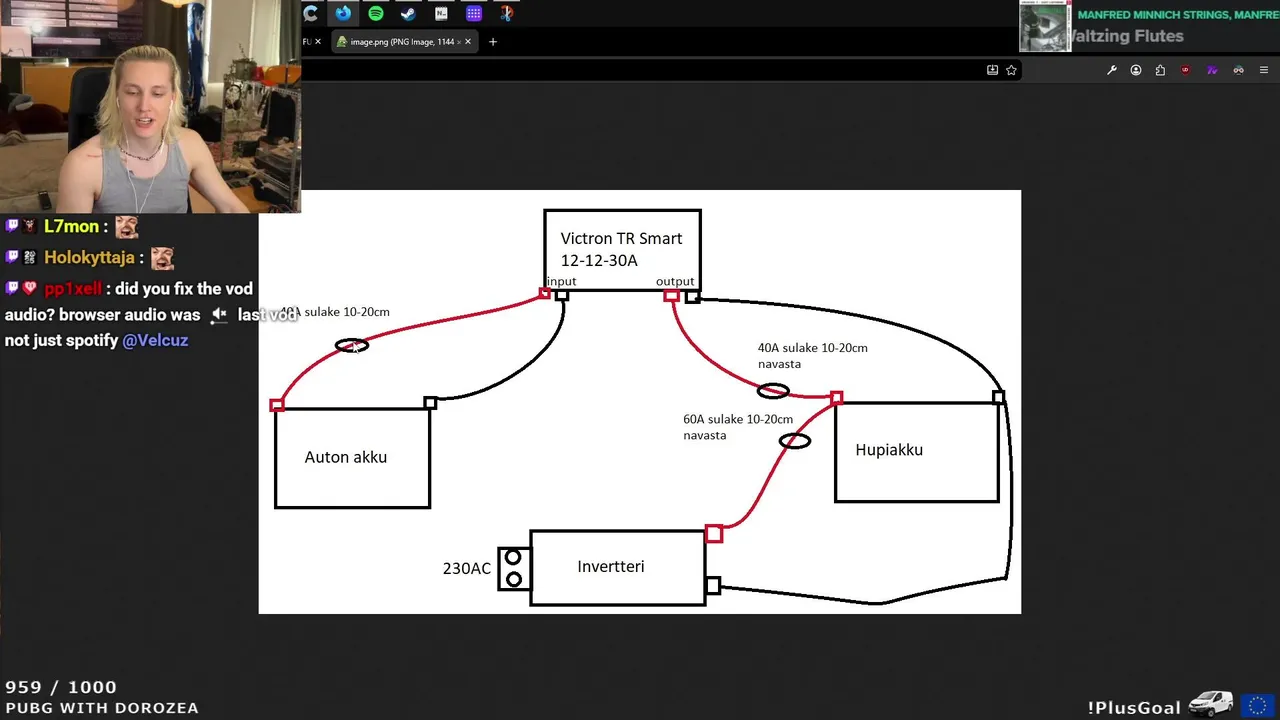Close the FU tab
The width and height of the screenshot is (1280, 720).
pyautogui.click(x=318, y=42)
